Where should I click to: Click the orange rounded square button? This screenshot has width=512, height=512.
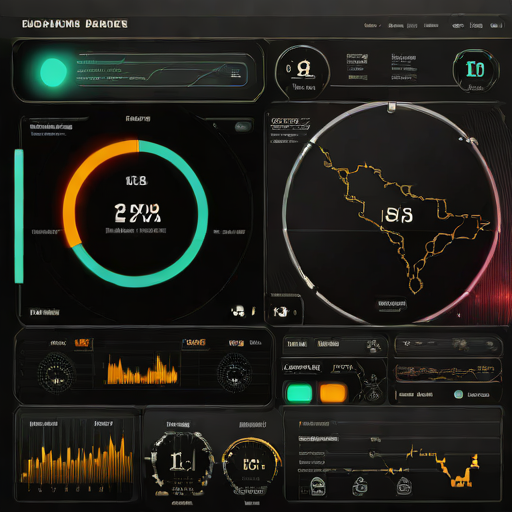click(333, 393)
